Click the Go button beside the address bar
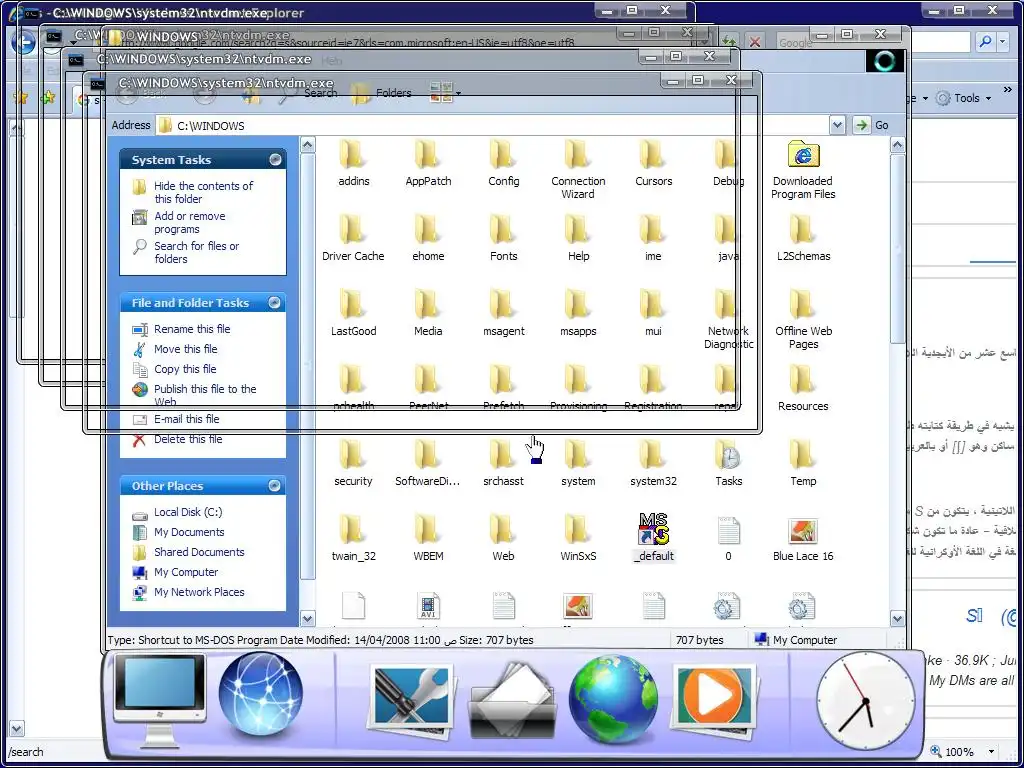Image resolution: width=1024 pixels, height=768 pixels. coord(872,125)
